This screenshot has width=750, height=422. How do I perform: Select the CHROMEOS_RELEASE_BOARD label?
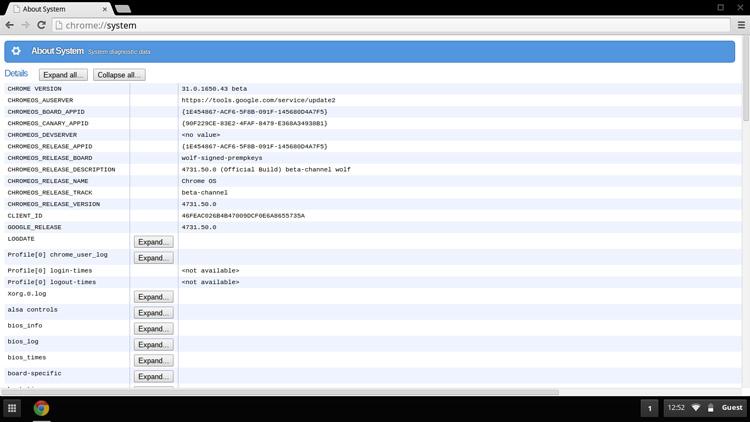point(50,158)
